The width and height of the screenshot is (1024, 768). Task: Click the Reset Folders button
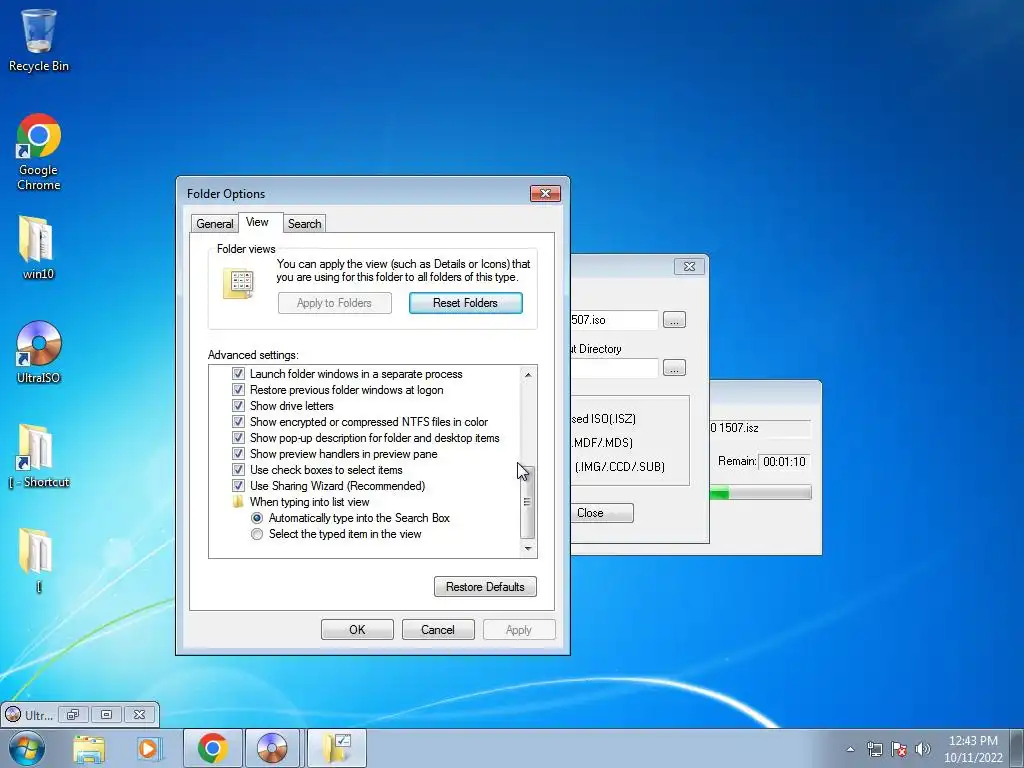click(x=466, y=303)
